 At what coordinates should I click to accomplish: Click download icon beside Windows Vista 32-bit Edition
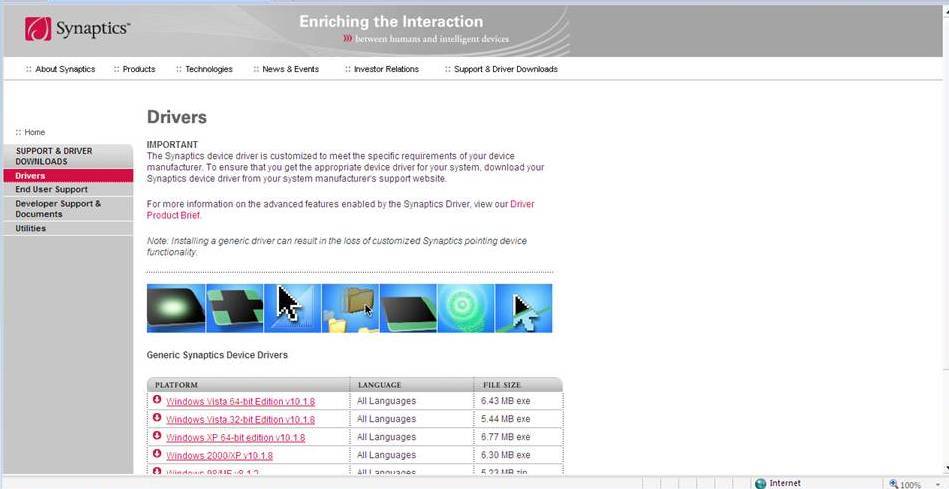coord(157,418)
